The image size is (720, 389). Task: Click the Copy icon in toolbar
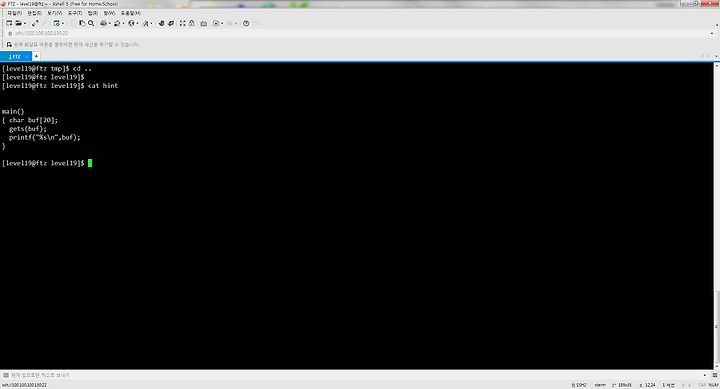(x=82, y=23)
